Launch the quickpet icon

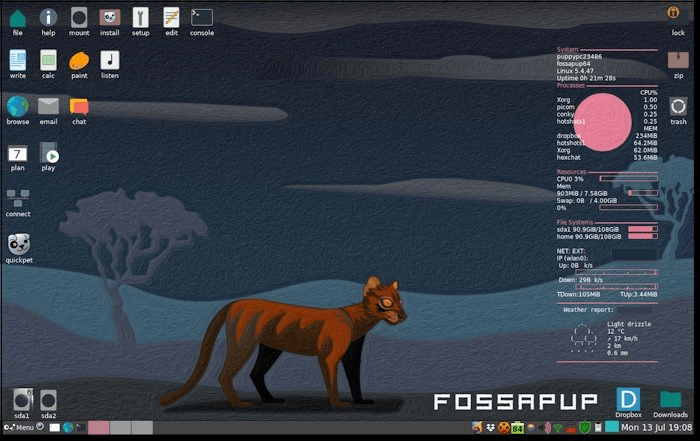click(x=19, y=244)
